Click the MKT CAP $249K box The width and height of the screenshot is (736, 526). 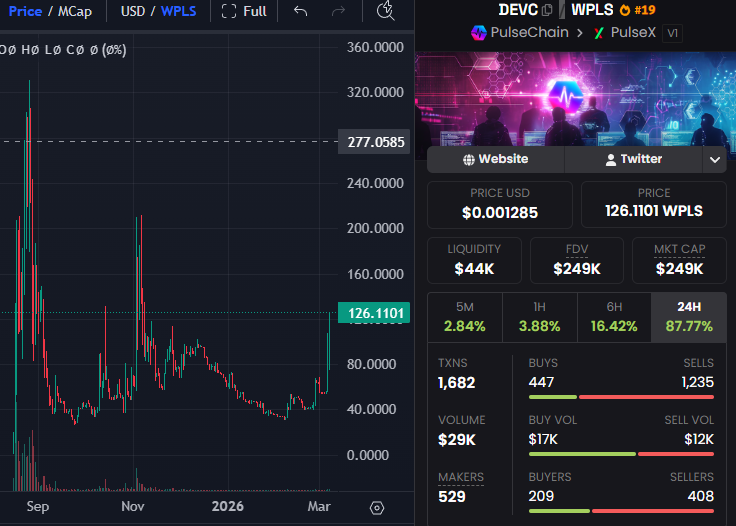(679, 260)
